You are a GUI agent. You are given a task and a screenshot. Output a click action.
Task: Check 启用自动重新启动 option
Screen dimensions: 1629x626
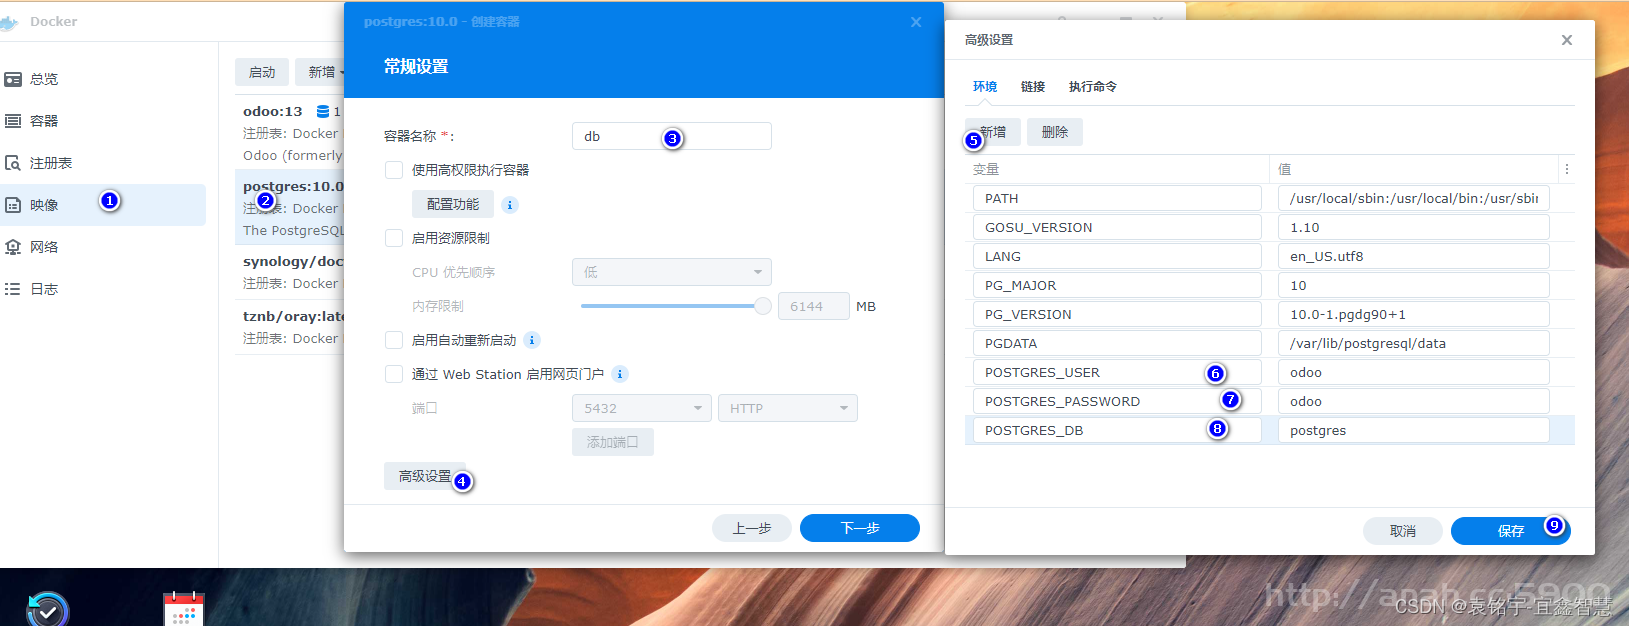tap(394, 340)
